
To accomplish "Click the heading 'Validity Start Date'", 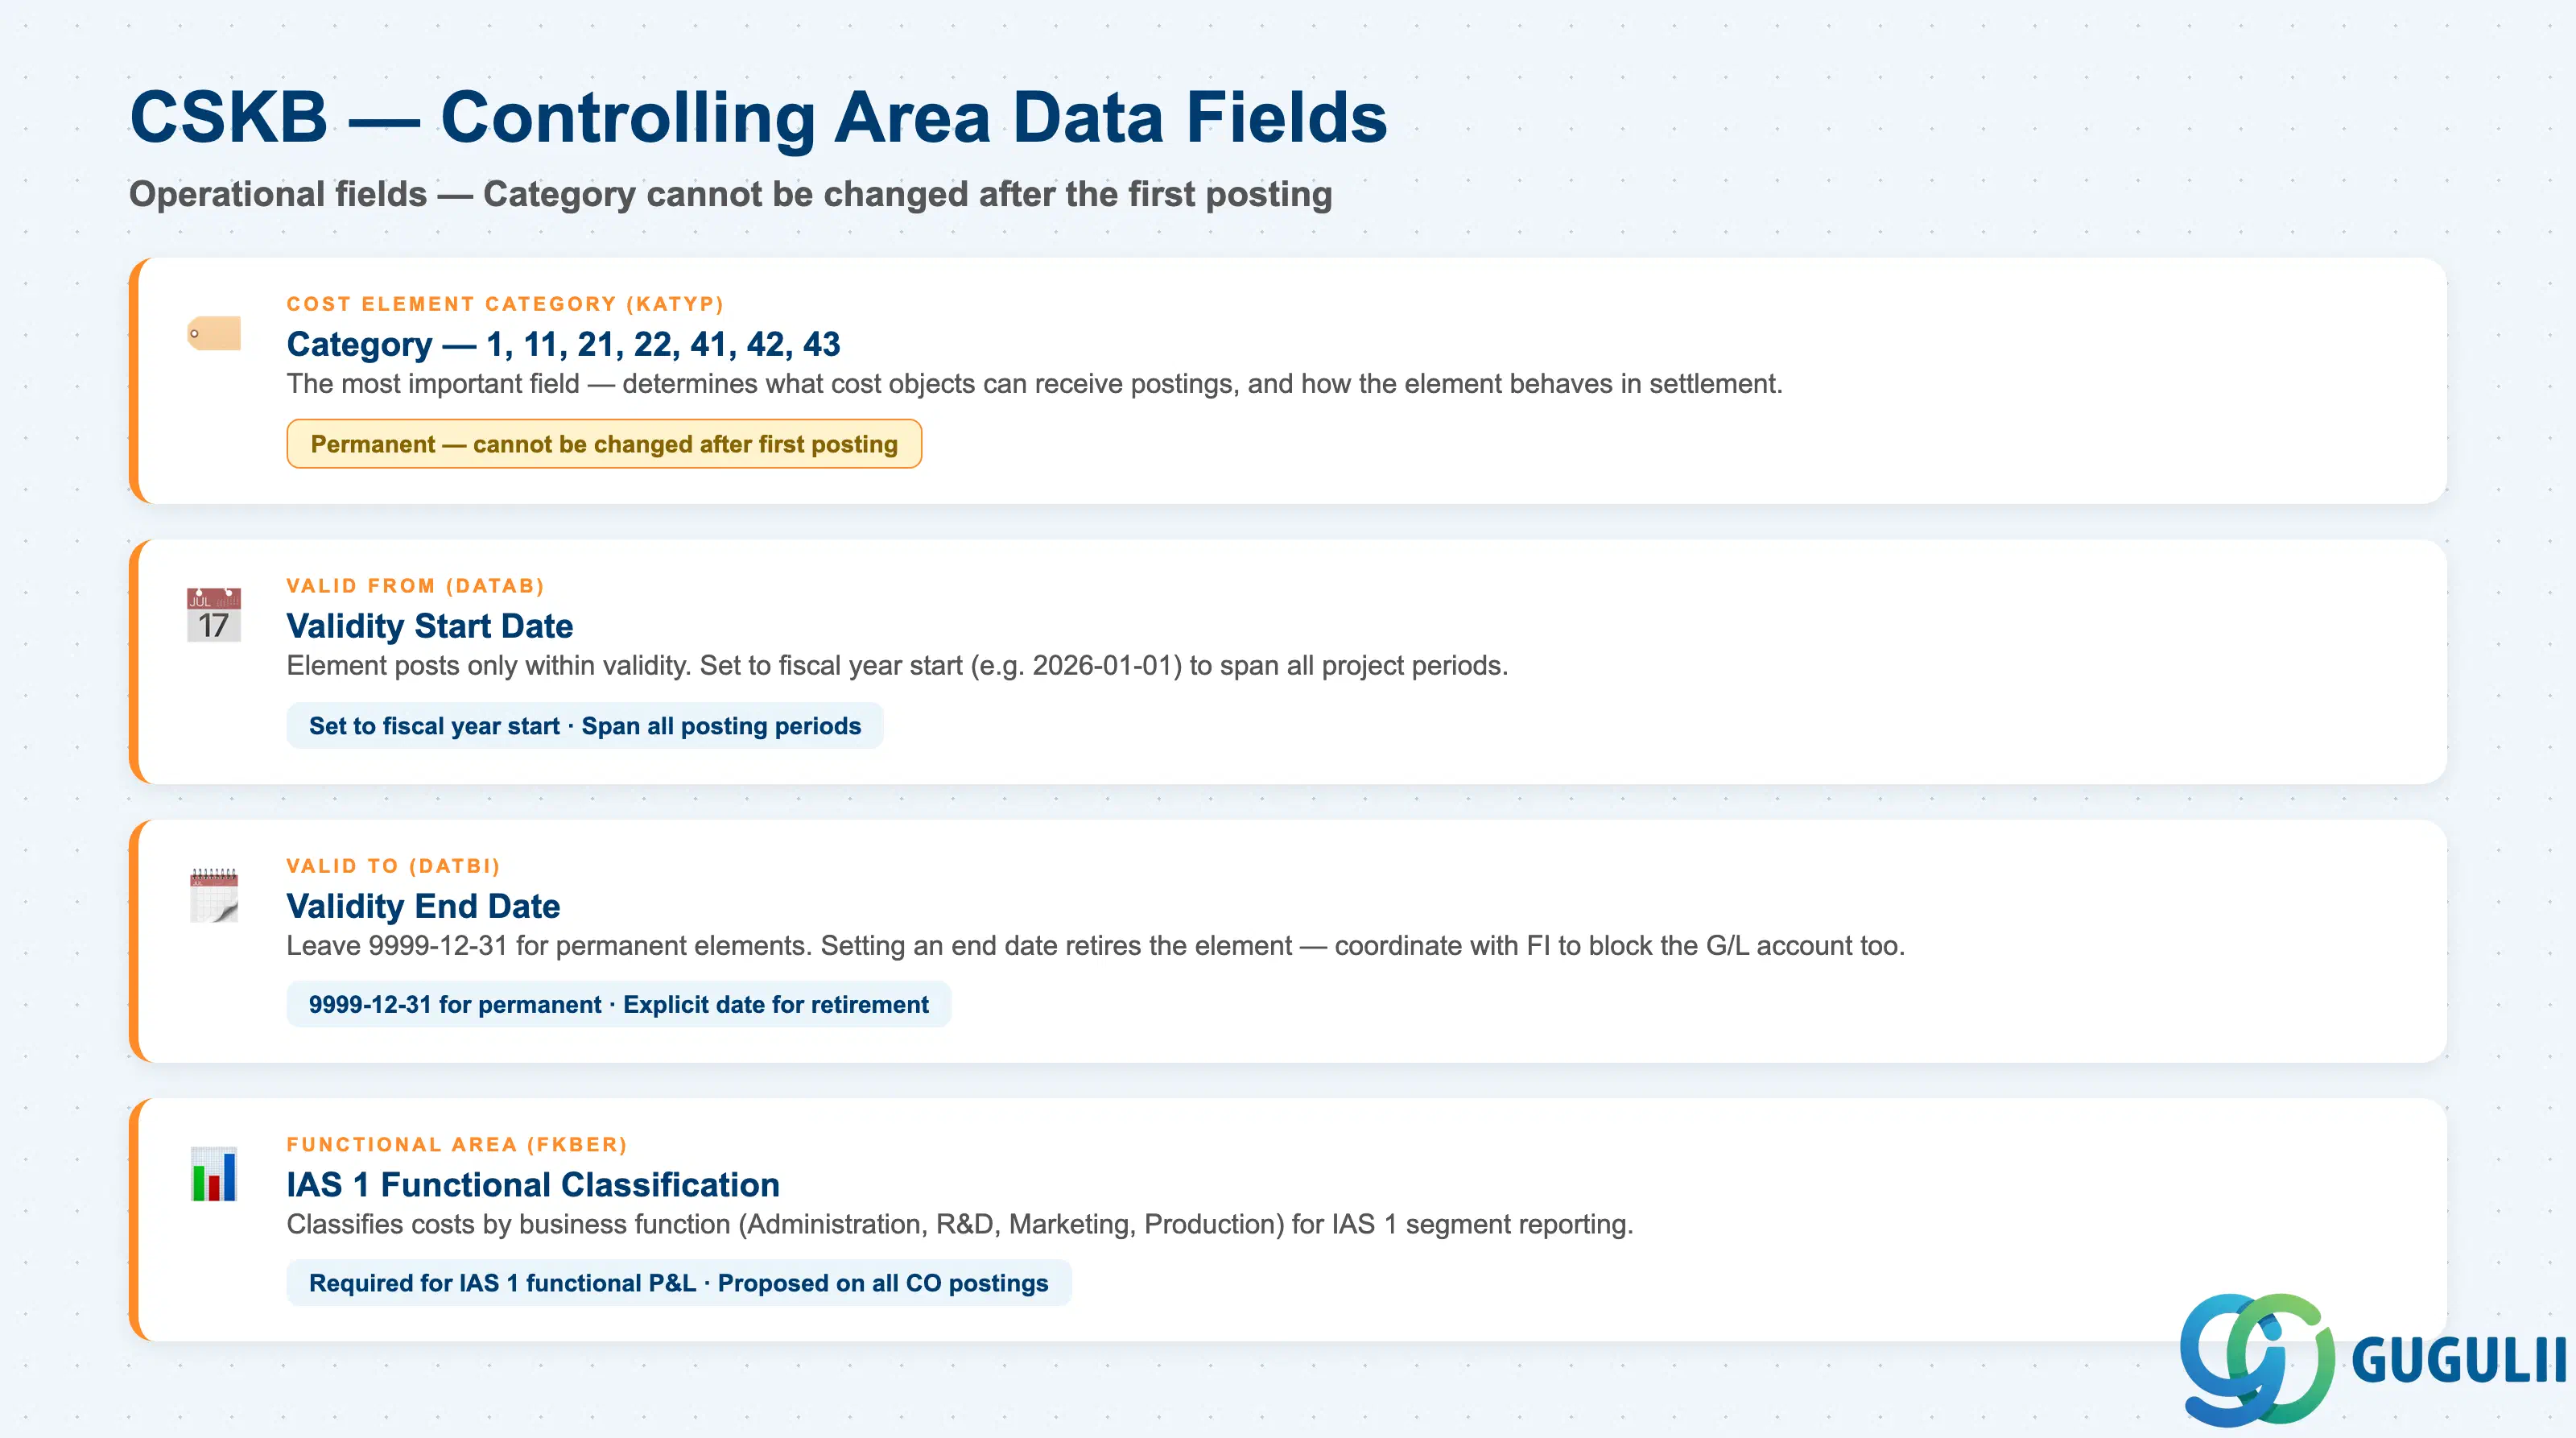I will tap(430, 626).
